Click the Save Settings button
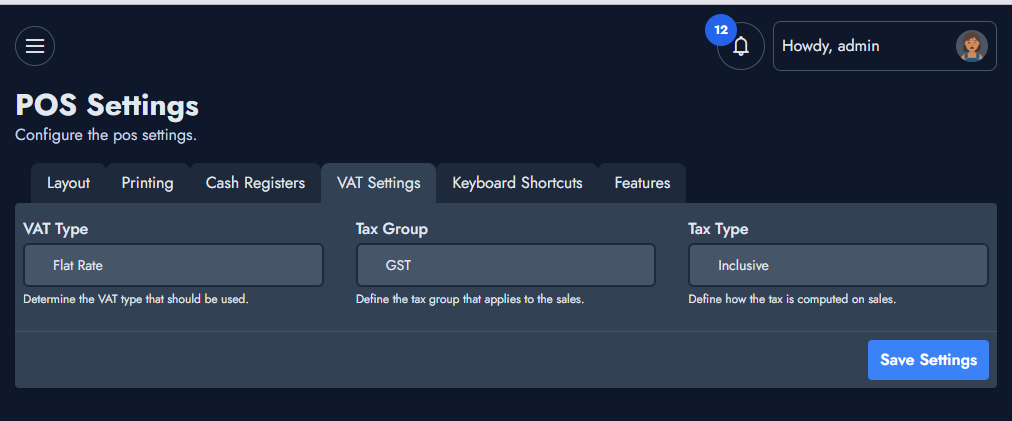This screenshot has width=1012, height=421. (928, 360)
